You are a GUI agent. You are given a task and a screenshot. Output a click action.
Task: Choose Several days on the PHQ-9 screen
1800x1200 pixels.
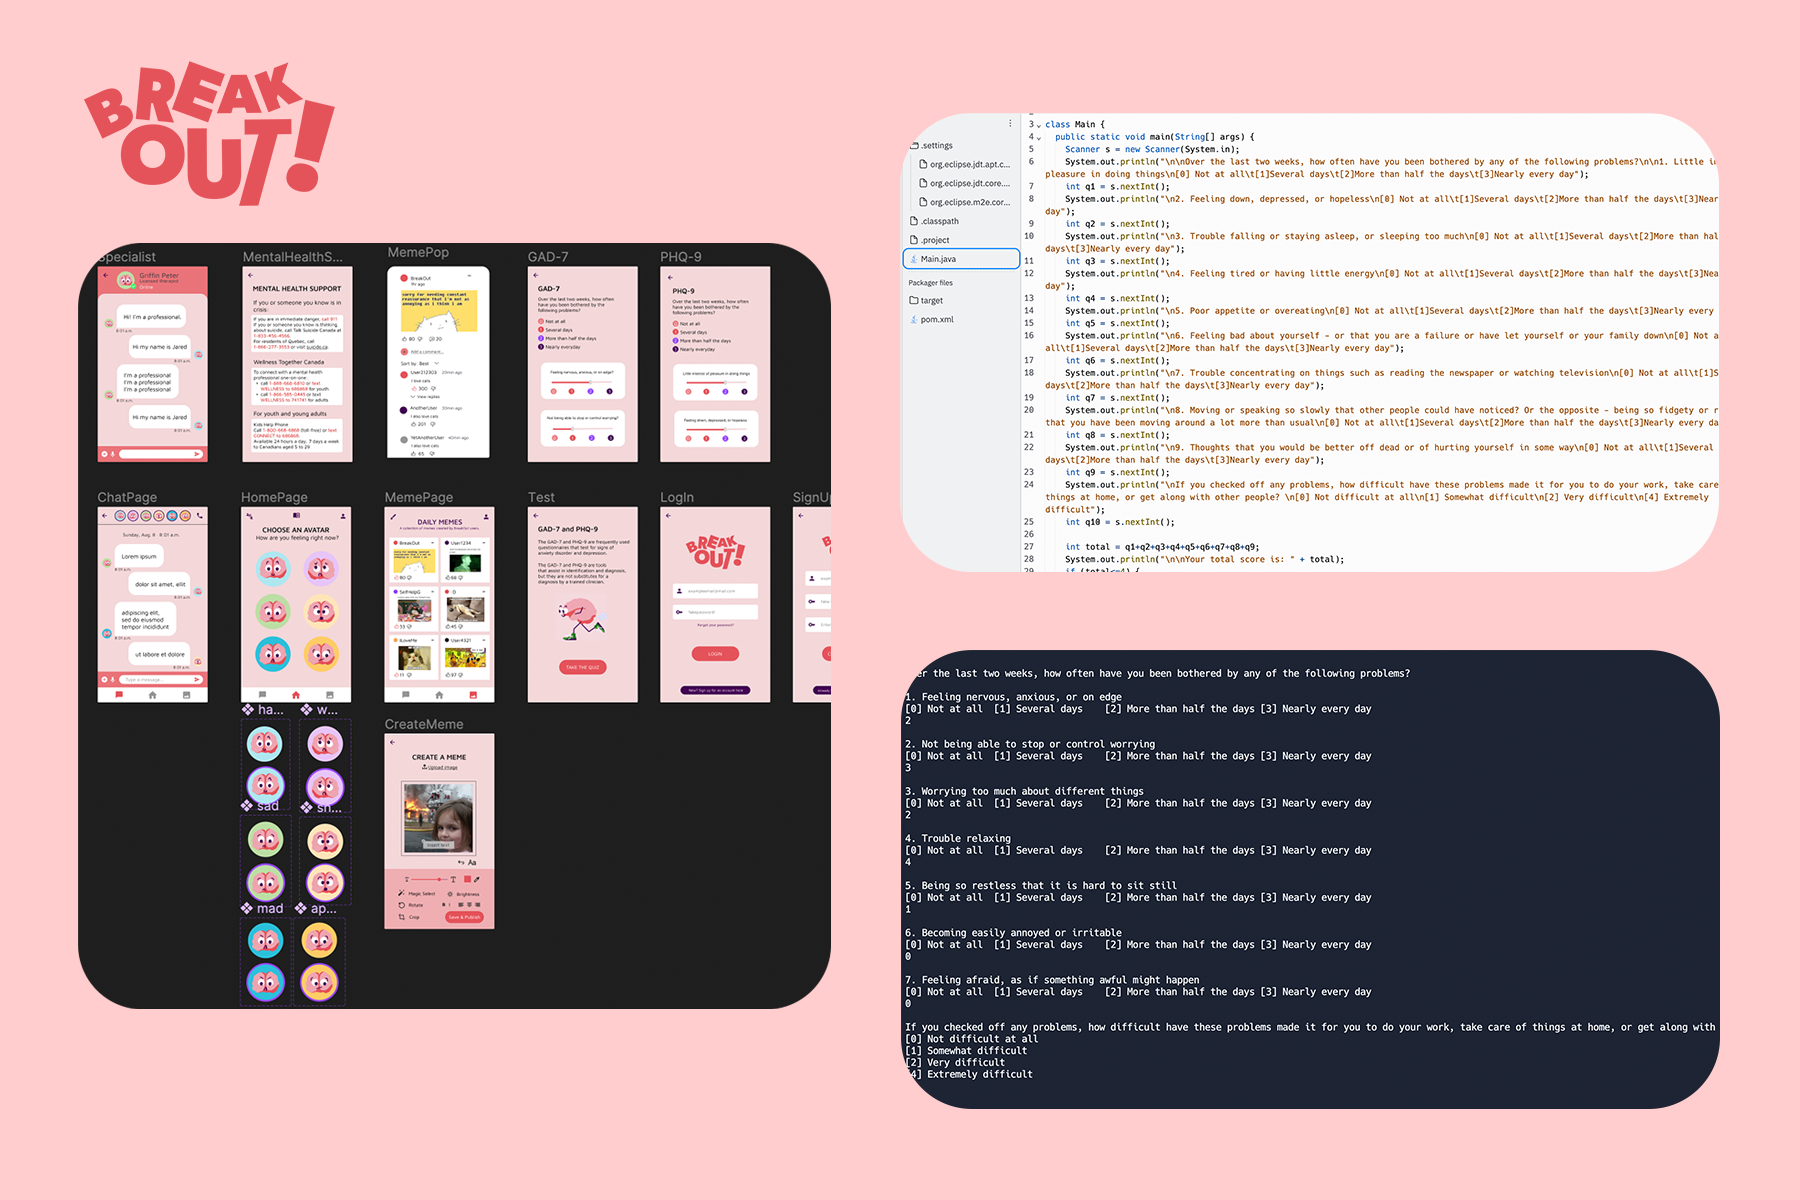pos(675,332)
